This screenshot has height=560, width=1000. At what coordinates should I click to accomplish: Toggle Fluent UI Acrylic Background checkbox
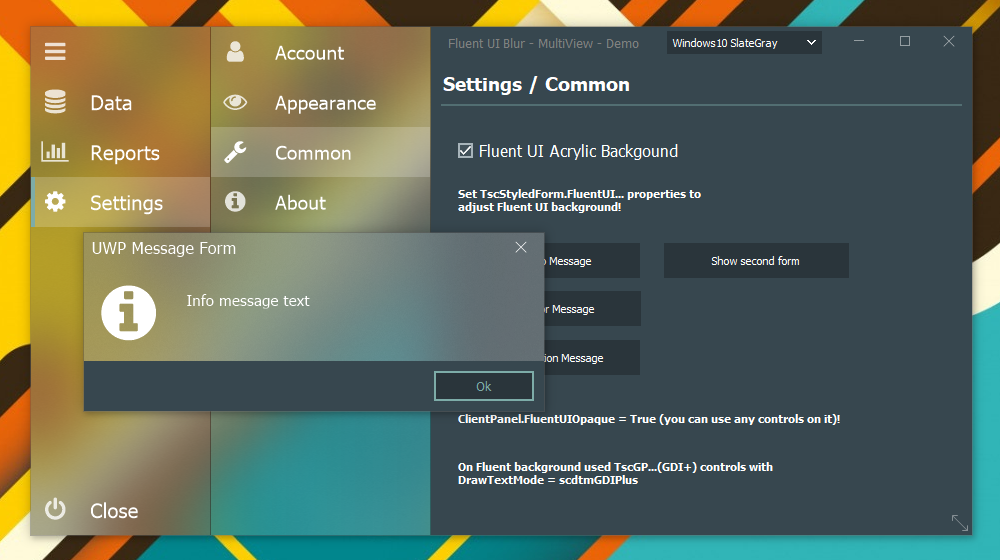click(x=466, y=151)
